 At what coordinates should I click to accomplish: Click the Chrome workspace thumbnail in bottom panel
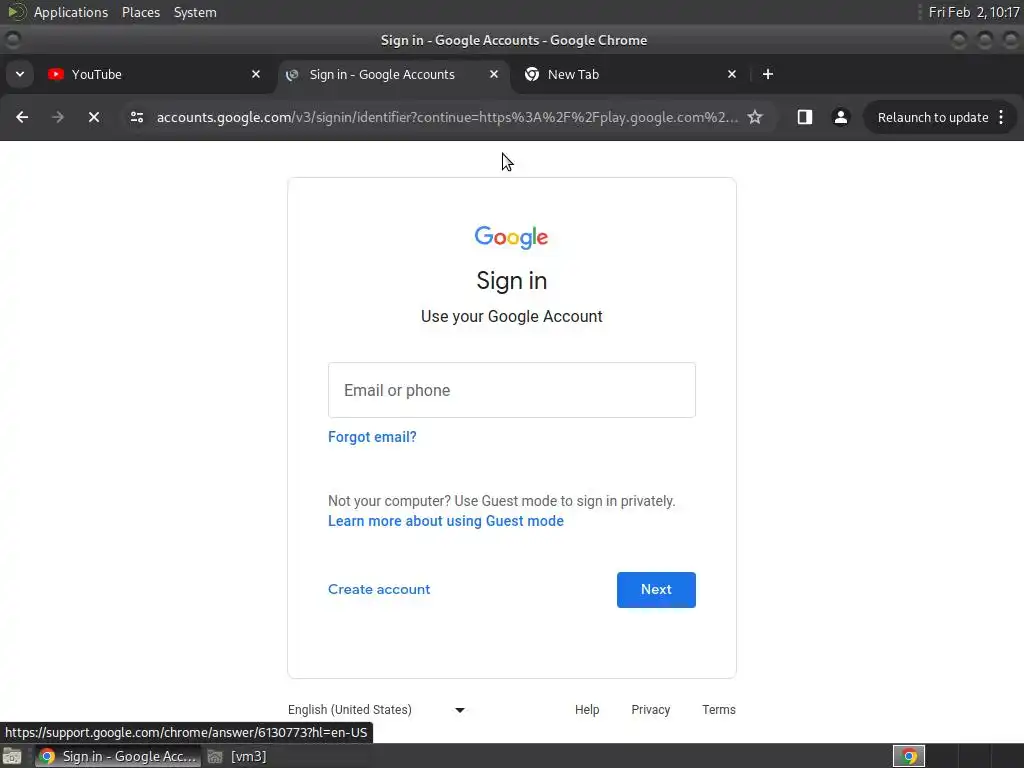[x=909, y=756]
